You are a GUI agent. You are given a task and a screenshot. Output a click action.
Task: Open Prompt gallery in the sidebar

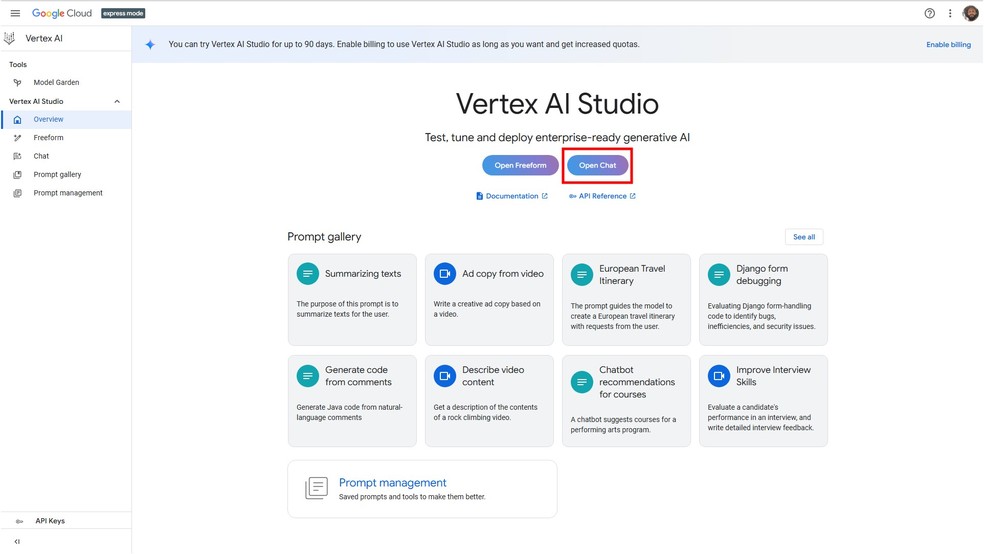[x=57, y=174]
